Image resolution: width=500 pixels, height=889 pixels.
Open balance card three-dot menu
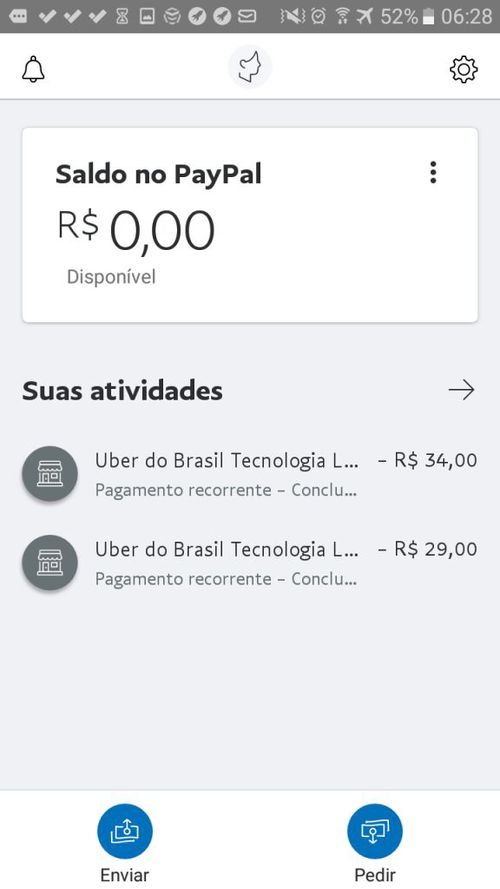tap(433, 172)
